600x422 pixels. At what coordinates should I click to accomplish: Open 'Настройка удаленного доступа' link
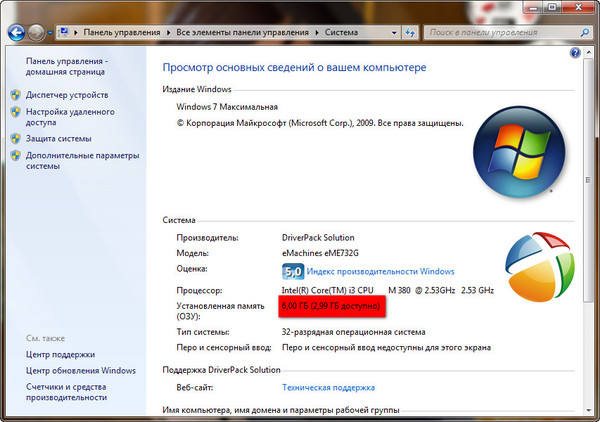tap(70, 117)
